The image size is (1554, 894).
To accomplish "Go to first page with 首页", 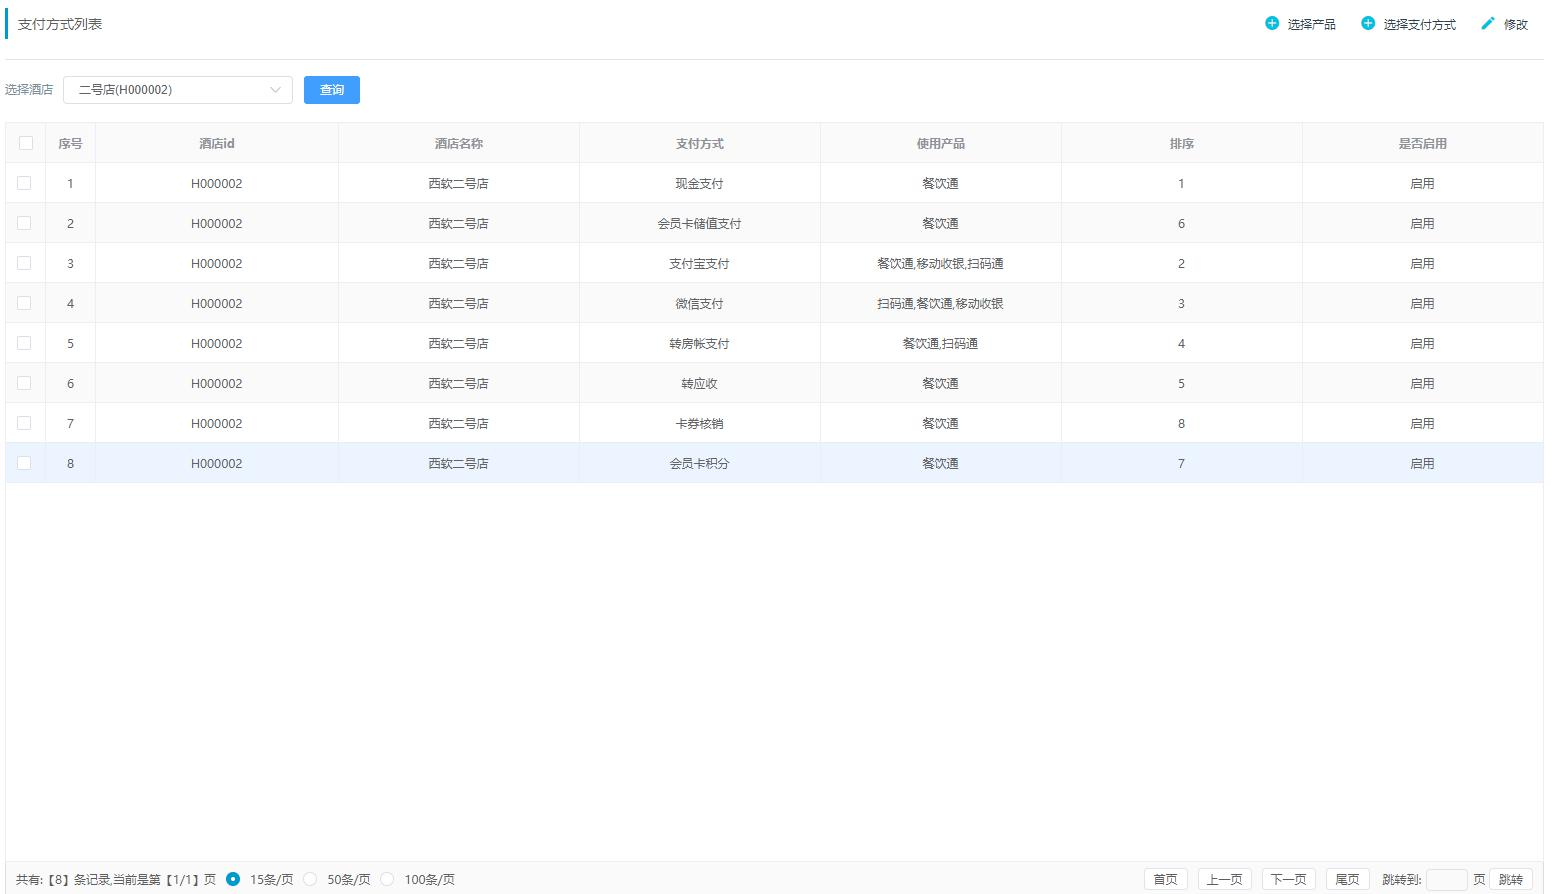I will point(1165,880).
